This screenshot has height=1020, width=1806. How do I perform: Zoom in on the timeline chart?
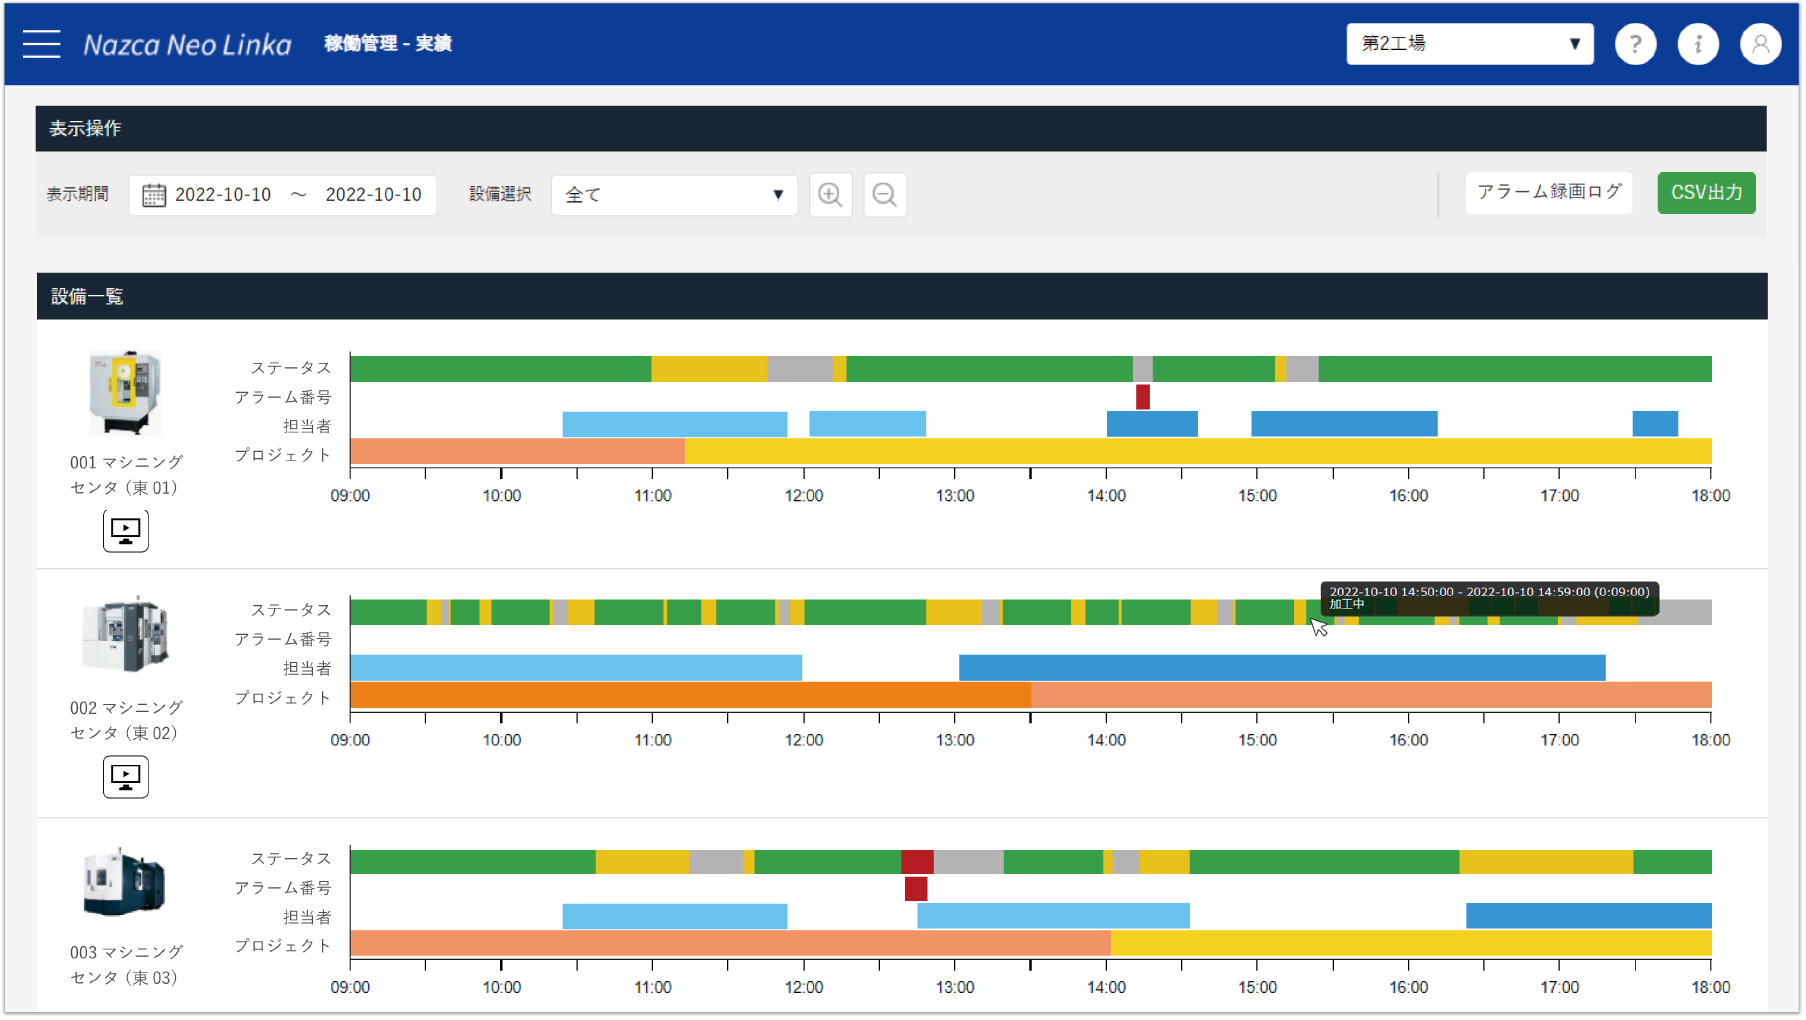point(830,195)
